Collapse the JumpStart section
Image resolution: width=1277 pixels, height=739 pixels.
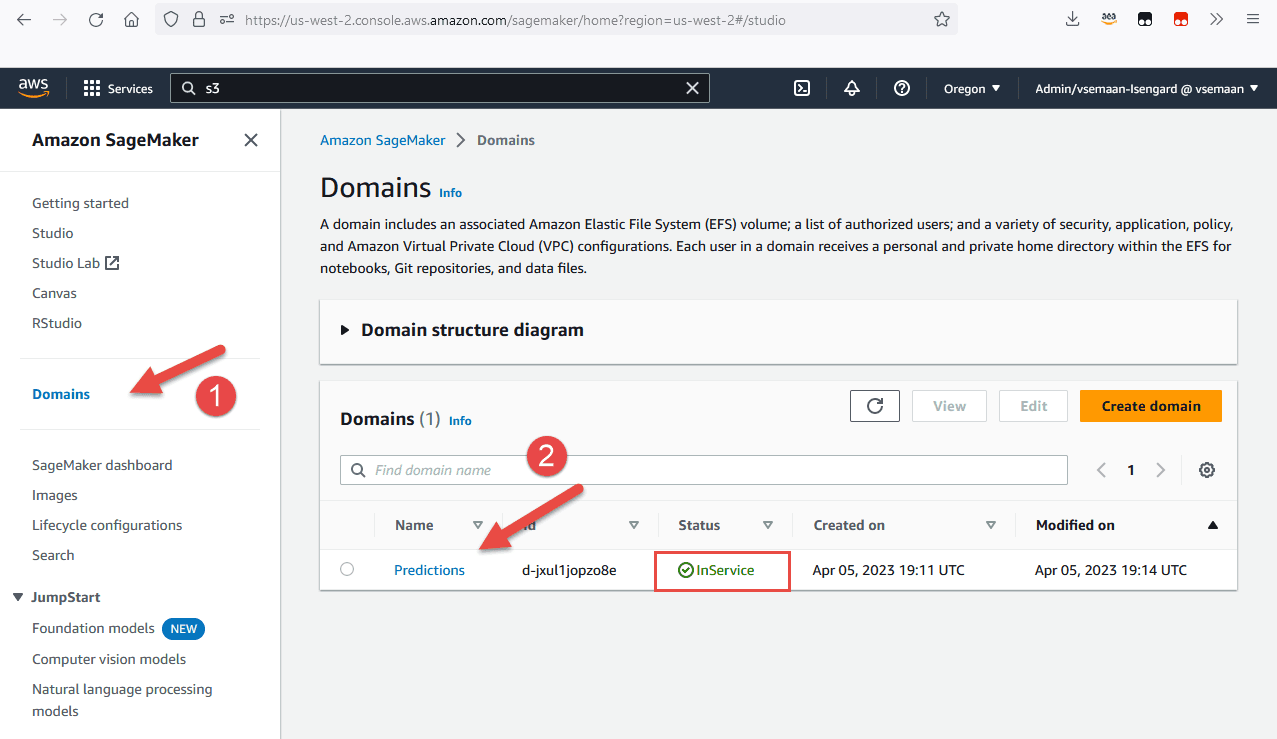point(18,597)
